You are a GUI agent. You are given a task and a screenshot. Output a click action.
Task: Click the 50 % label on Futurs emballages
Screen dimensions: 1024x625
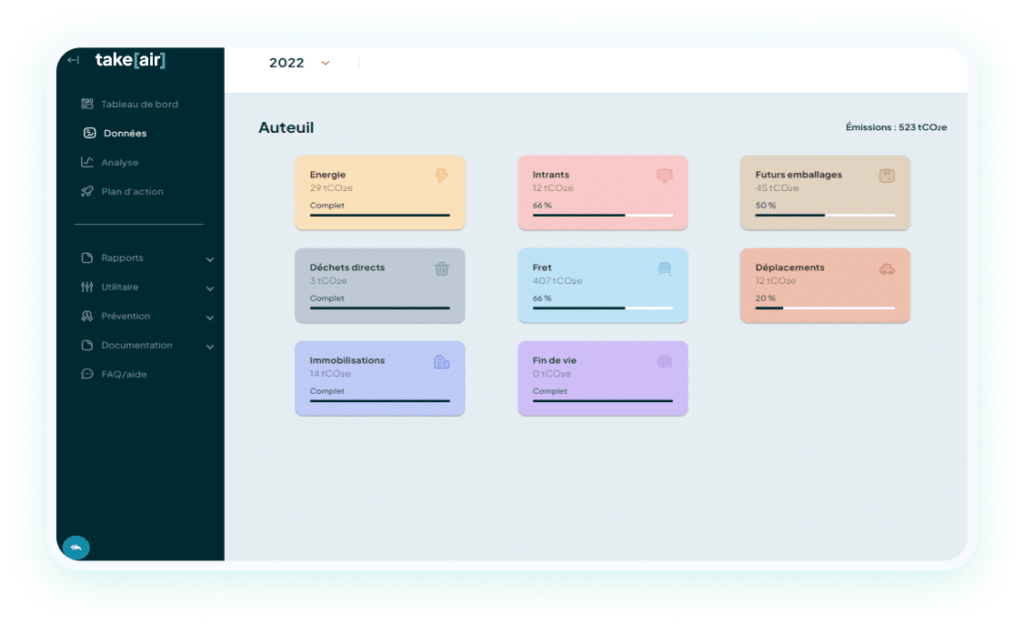click(x=765, y=205)
